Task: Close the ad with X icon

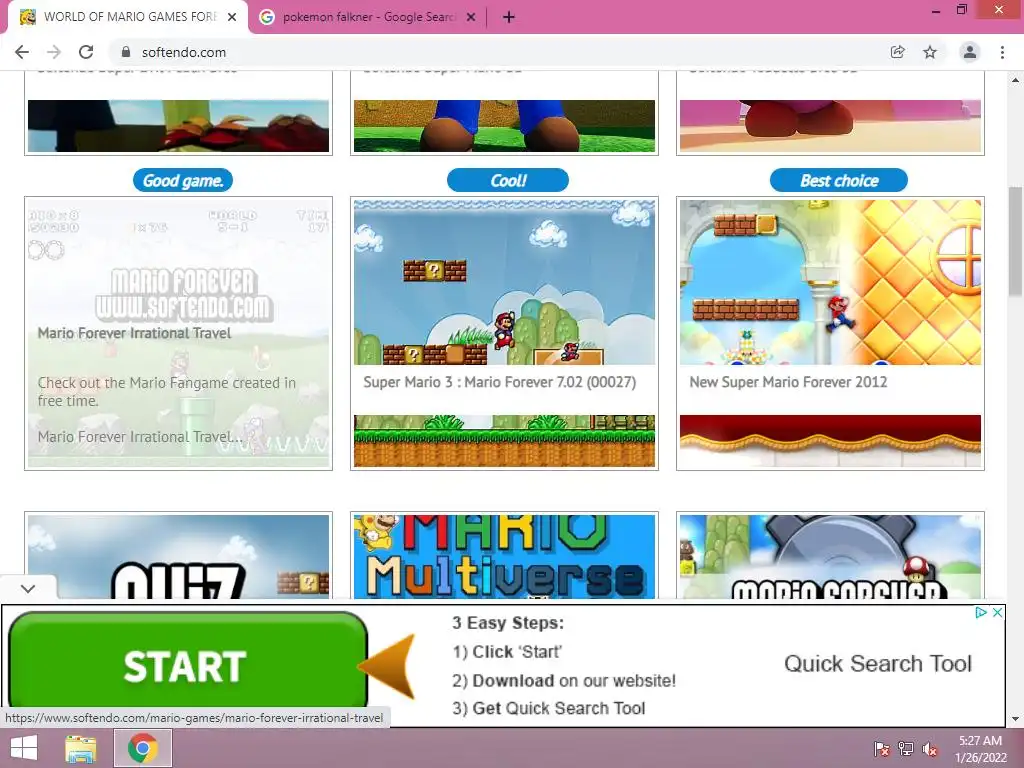Action: [997, 613]
